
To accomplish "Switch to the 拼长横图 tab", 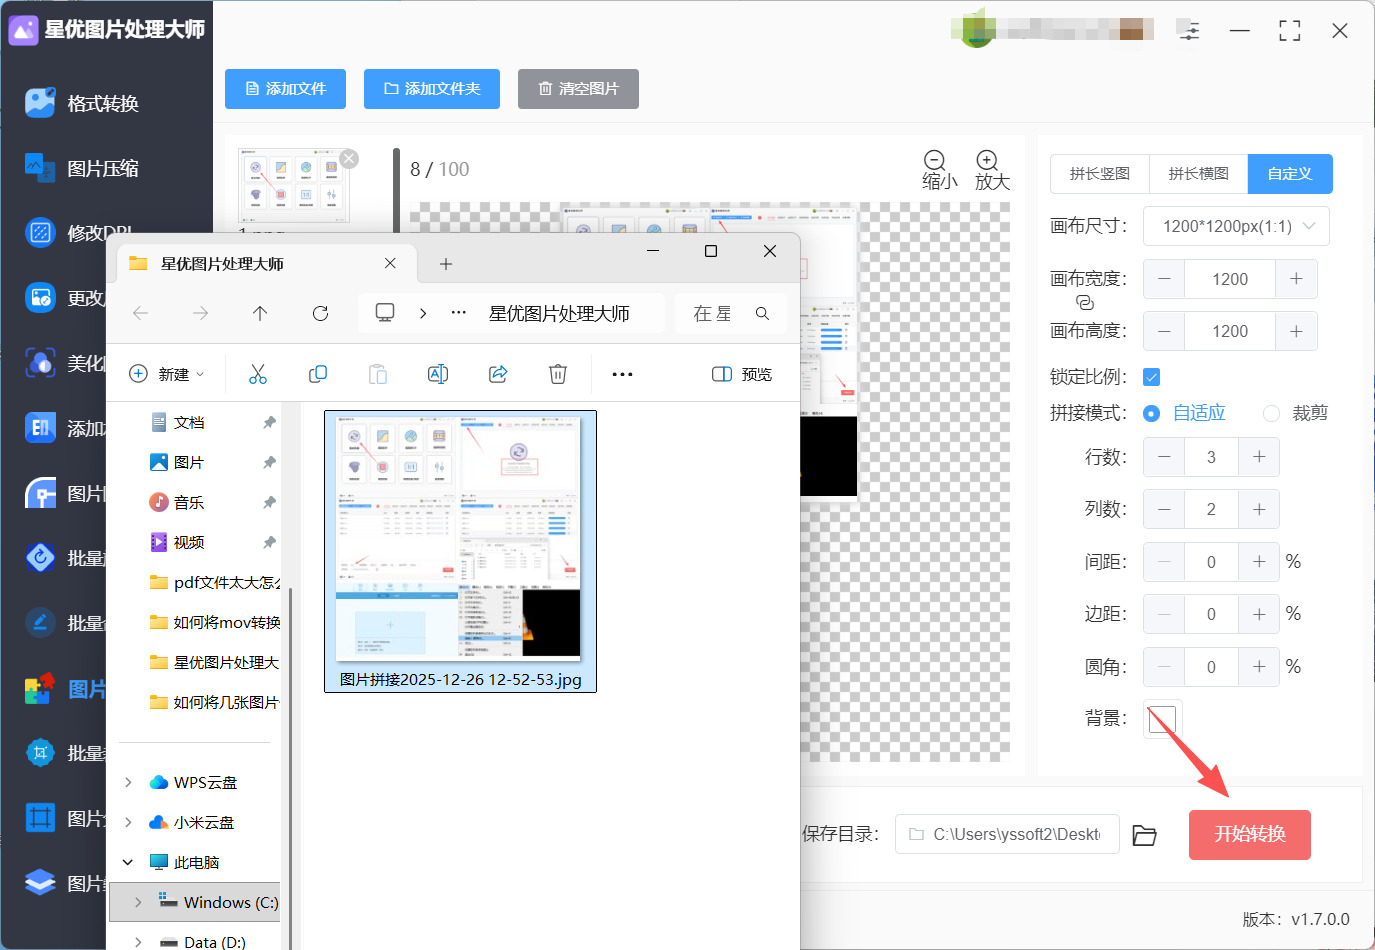I will click(x=1198, y=174).
